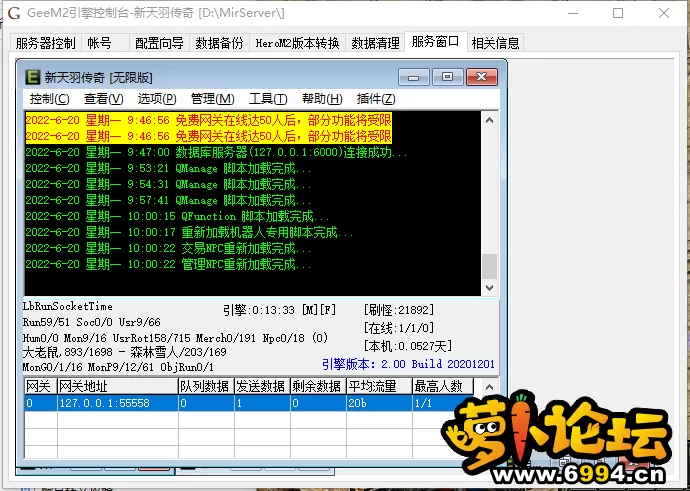
Task: Minimize the GeeM2引擎控制台 main window
Action: [x=573, y=13]
